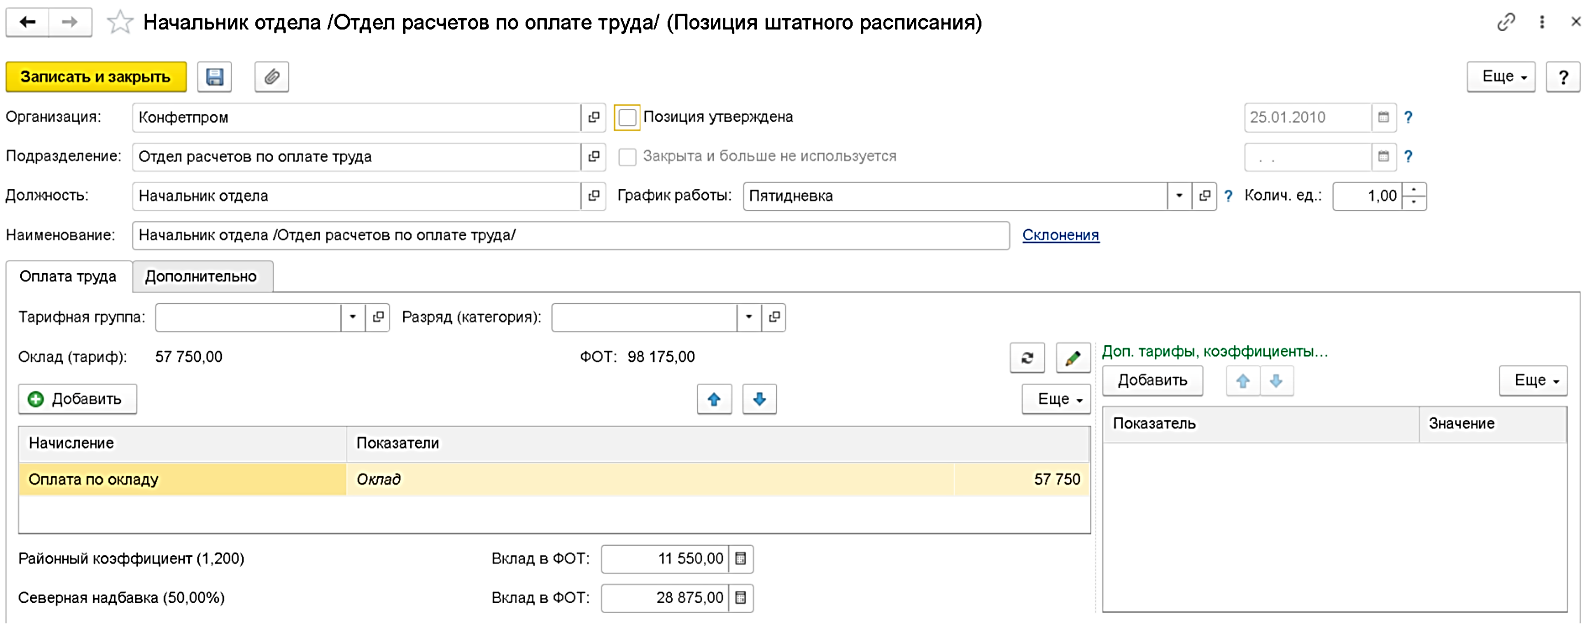
Task: Open Еще menu for extra tariffs
Action: click(1533, 381)
